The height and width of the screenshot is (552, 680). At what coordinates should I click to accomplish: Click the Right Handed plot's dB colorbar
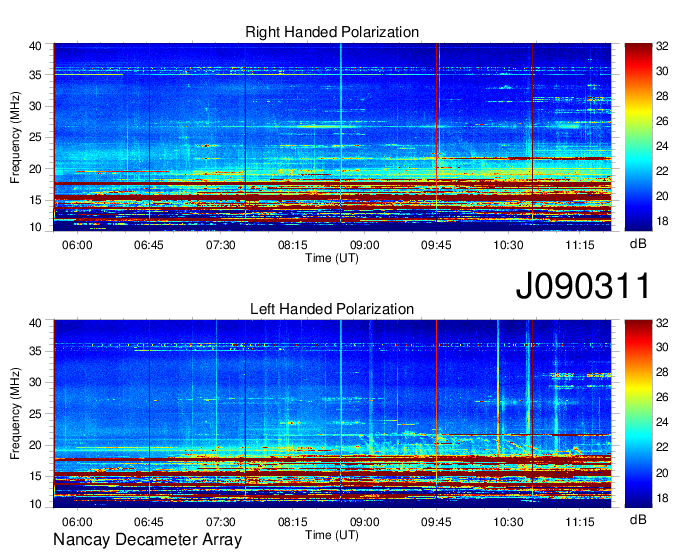[638, 137]
